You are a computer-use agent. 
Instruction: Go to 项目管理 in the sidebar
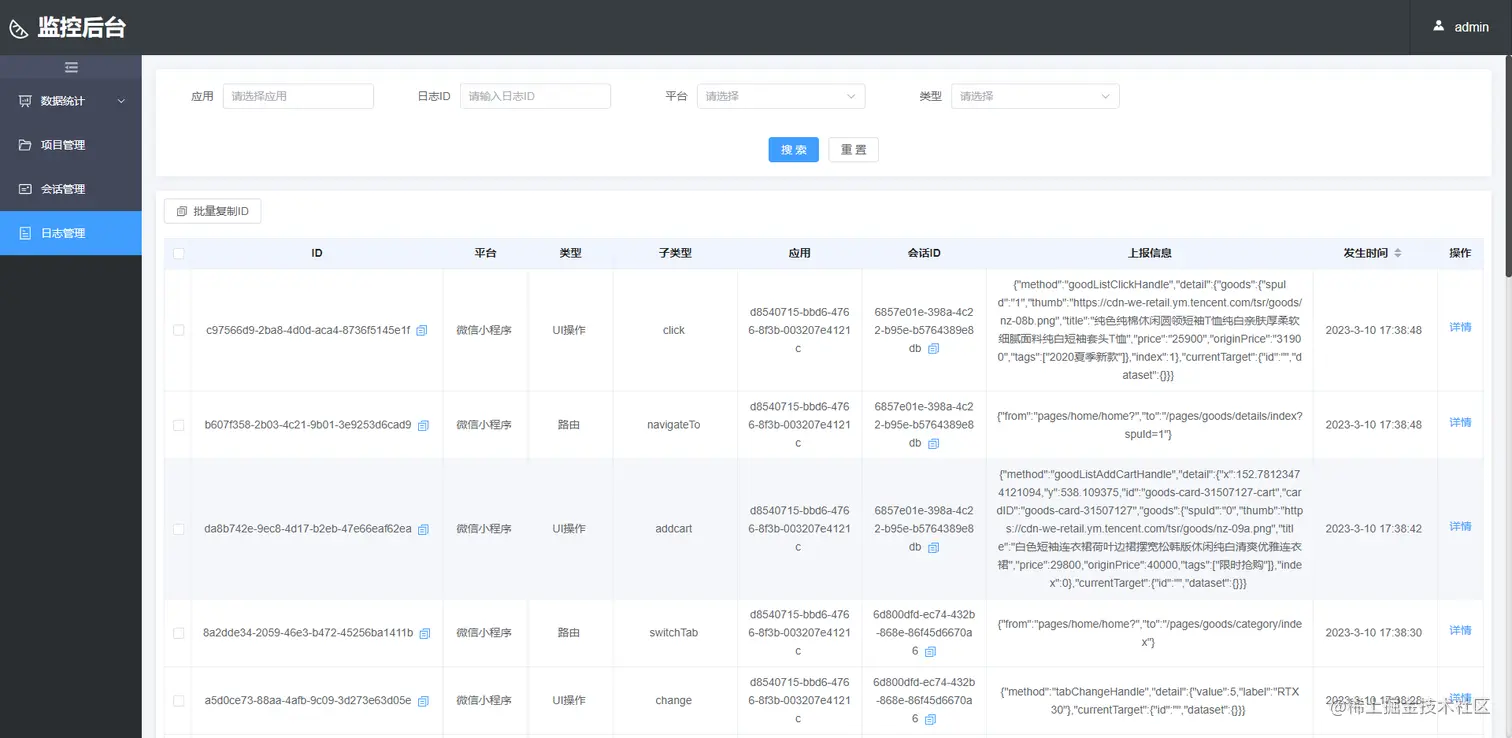(71, 145)
